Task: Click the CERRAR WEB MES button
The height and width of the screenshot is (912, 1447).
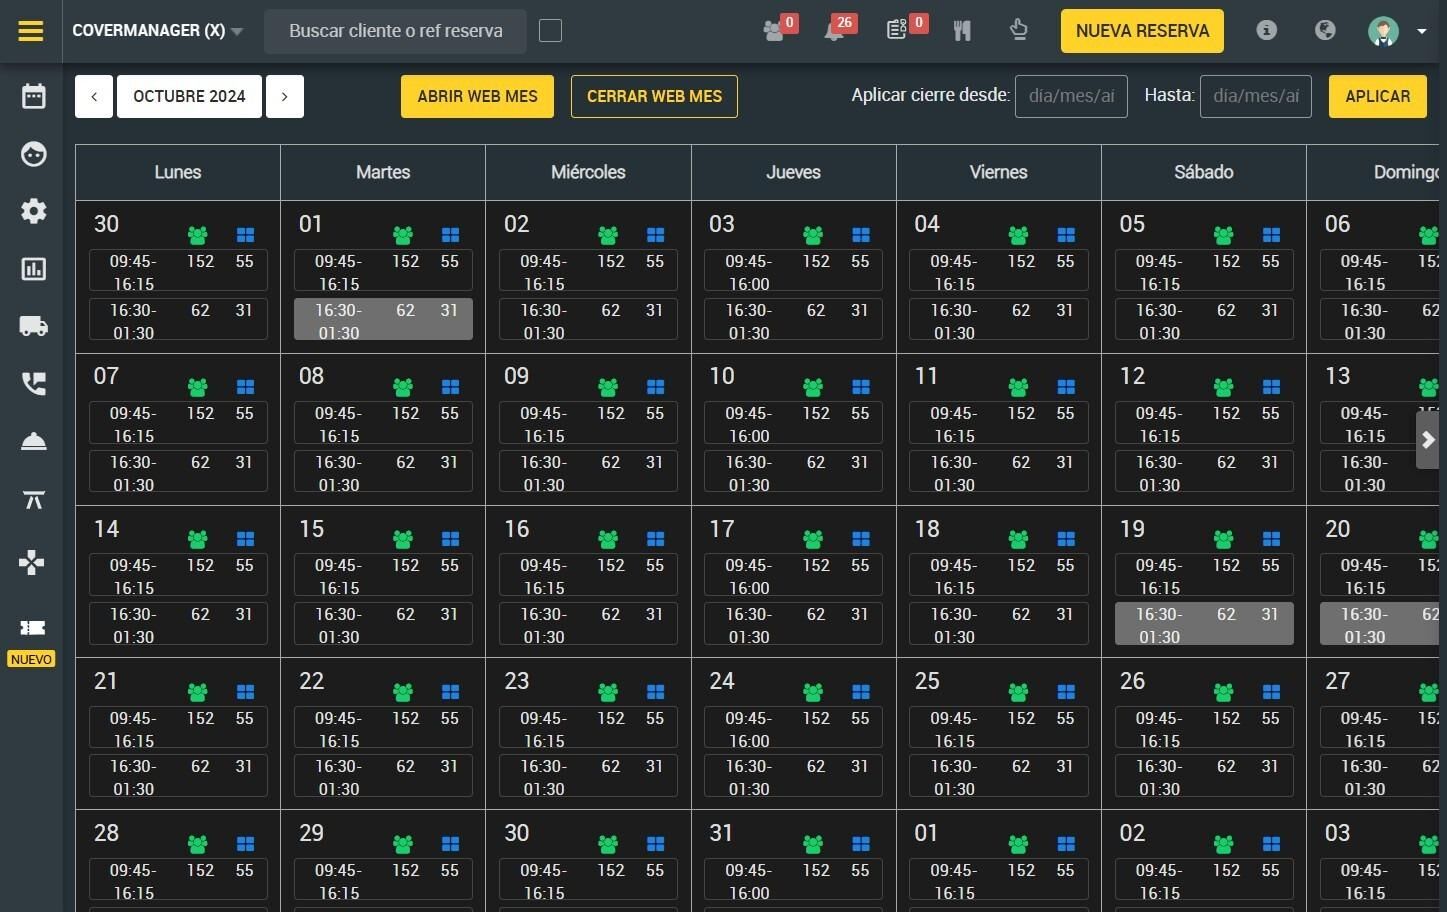Action: (654, 97)
